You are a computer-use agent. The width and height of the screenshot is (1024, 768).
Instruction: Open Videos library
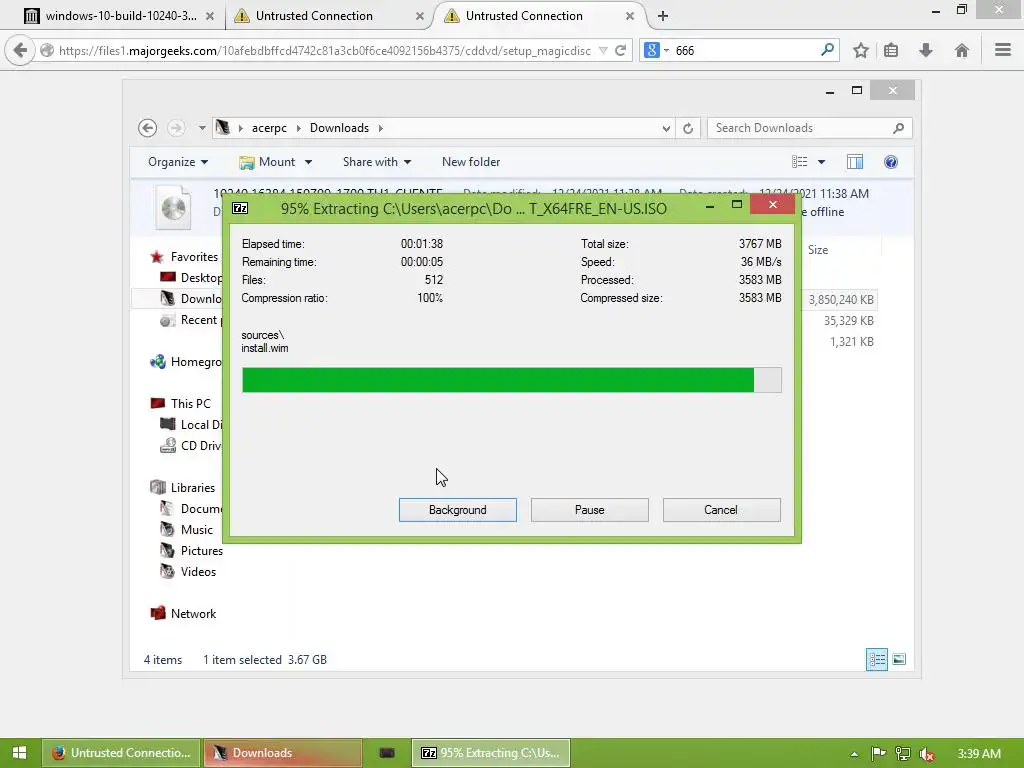coord(189,571)
